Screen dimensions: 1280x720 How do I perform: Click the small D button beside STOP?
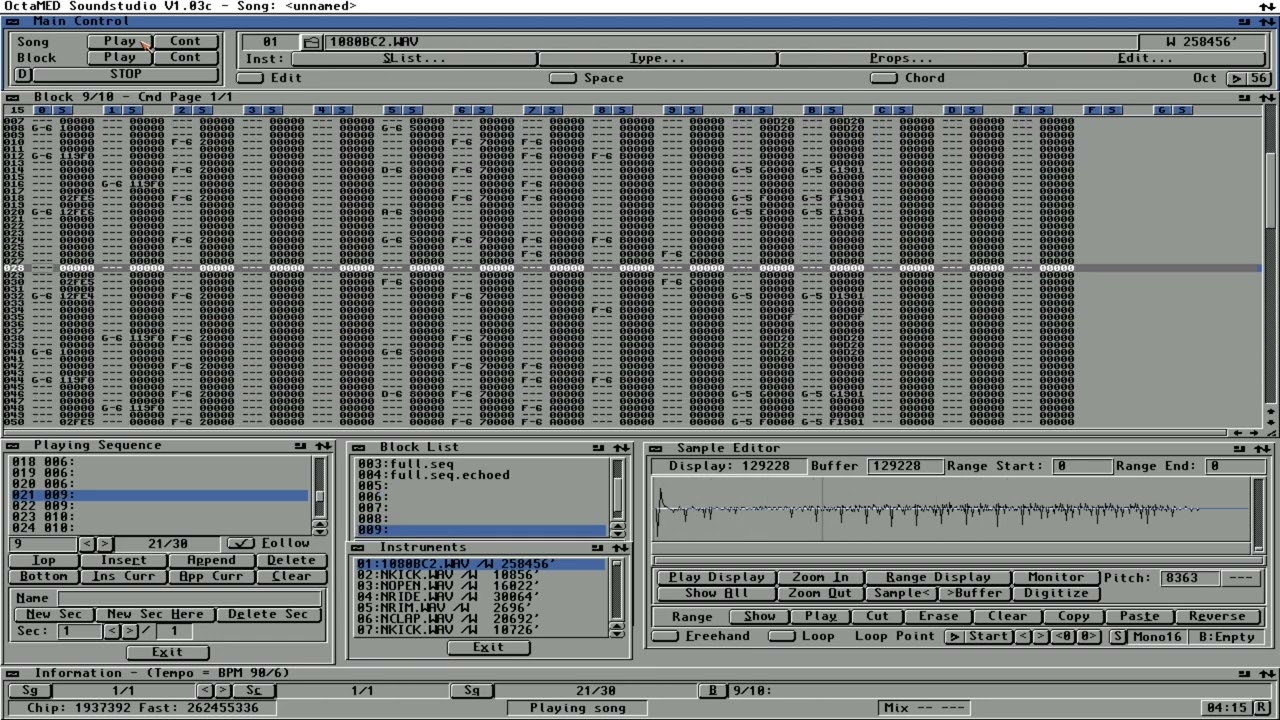click(21, 74)
